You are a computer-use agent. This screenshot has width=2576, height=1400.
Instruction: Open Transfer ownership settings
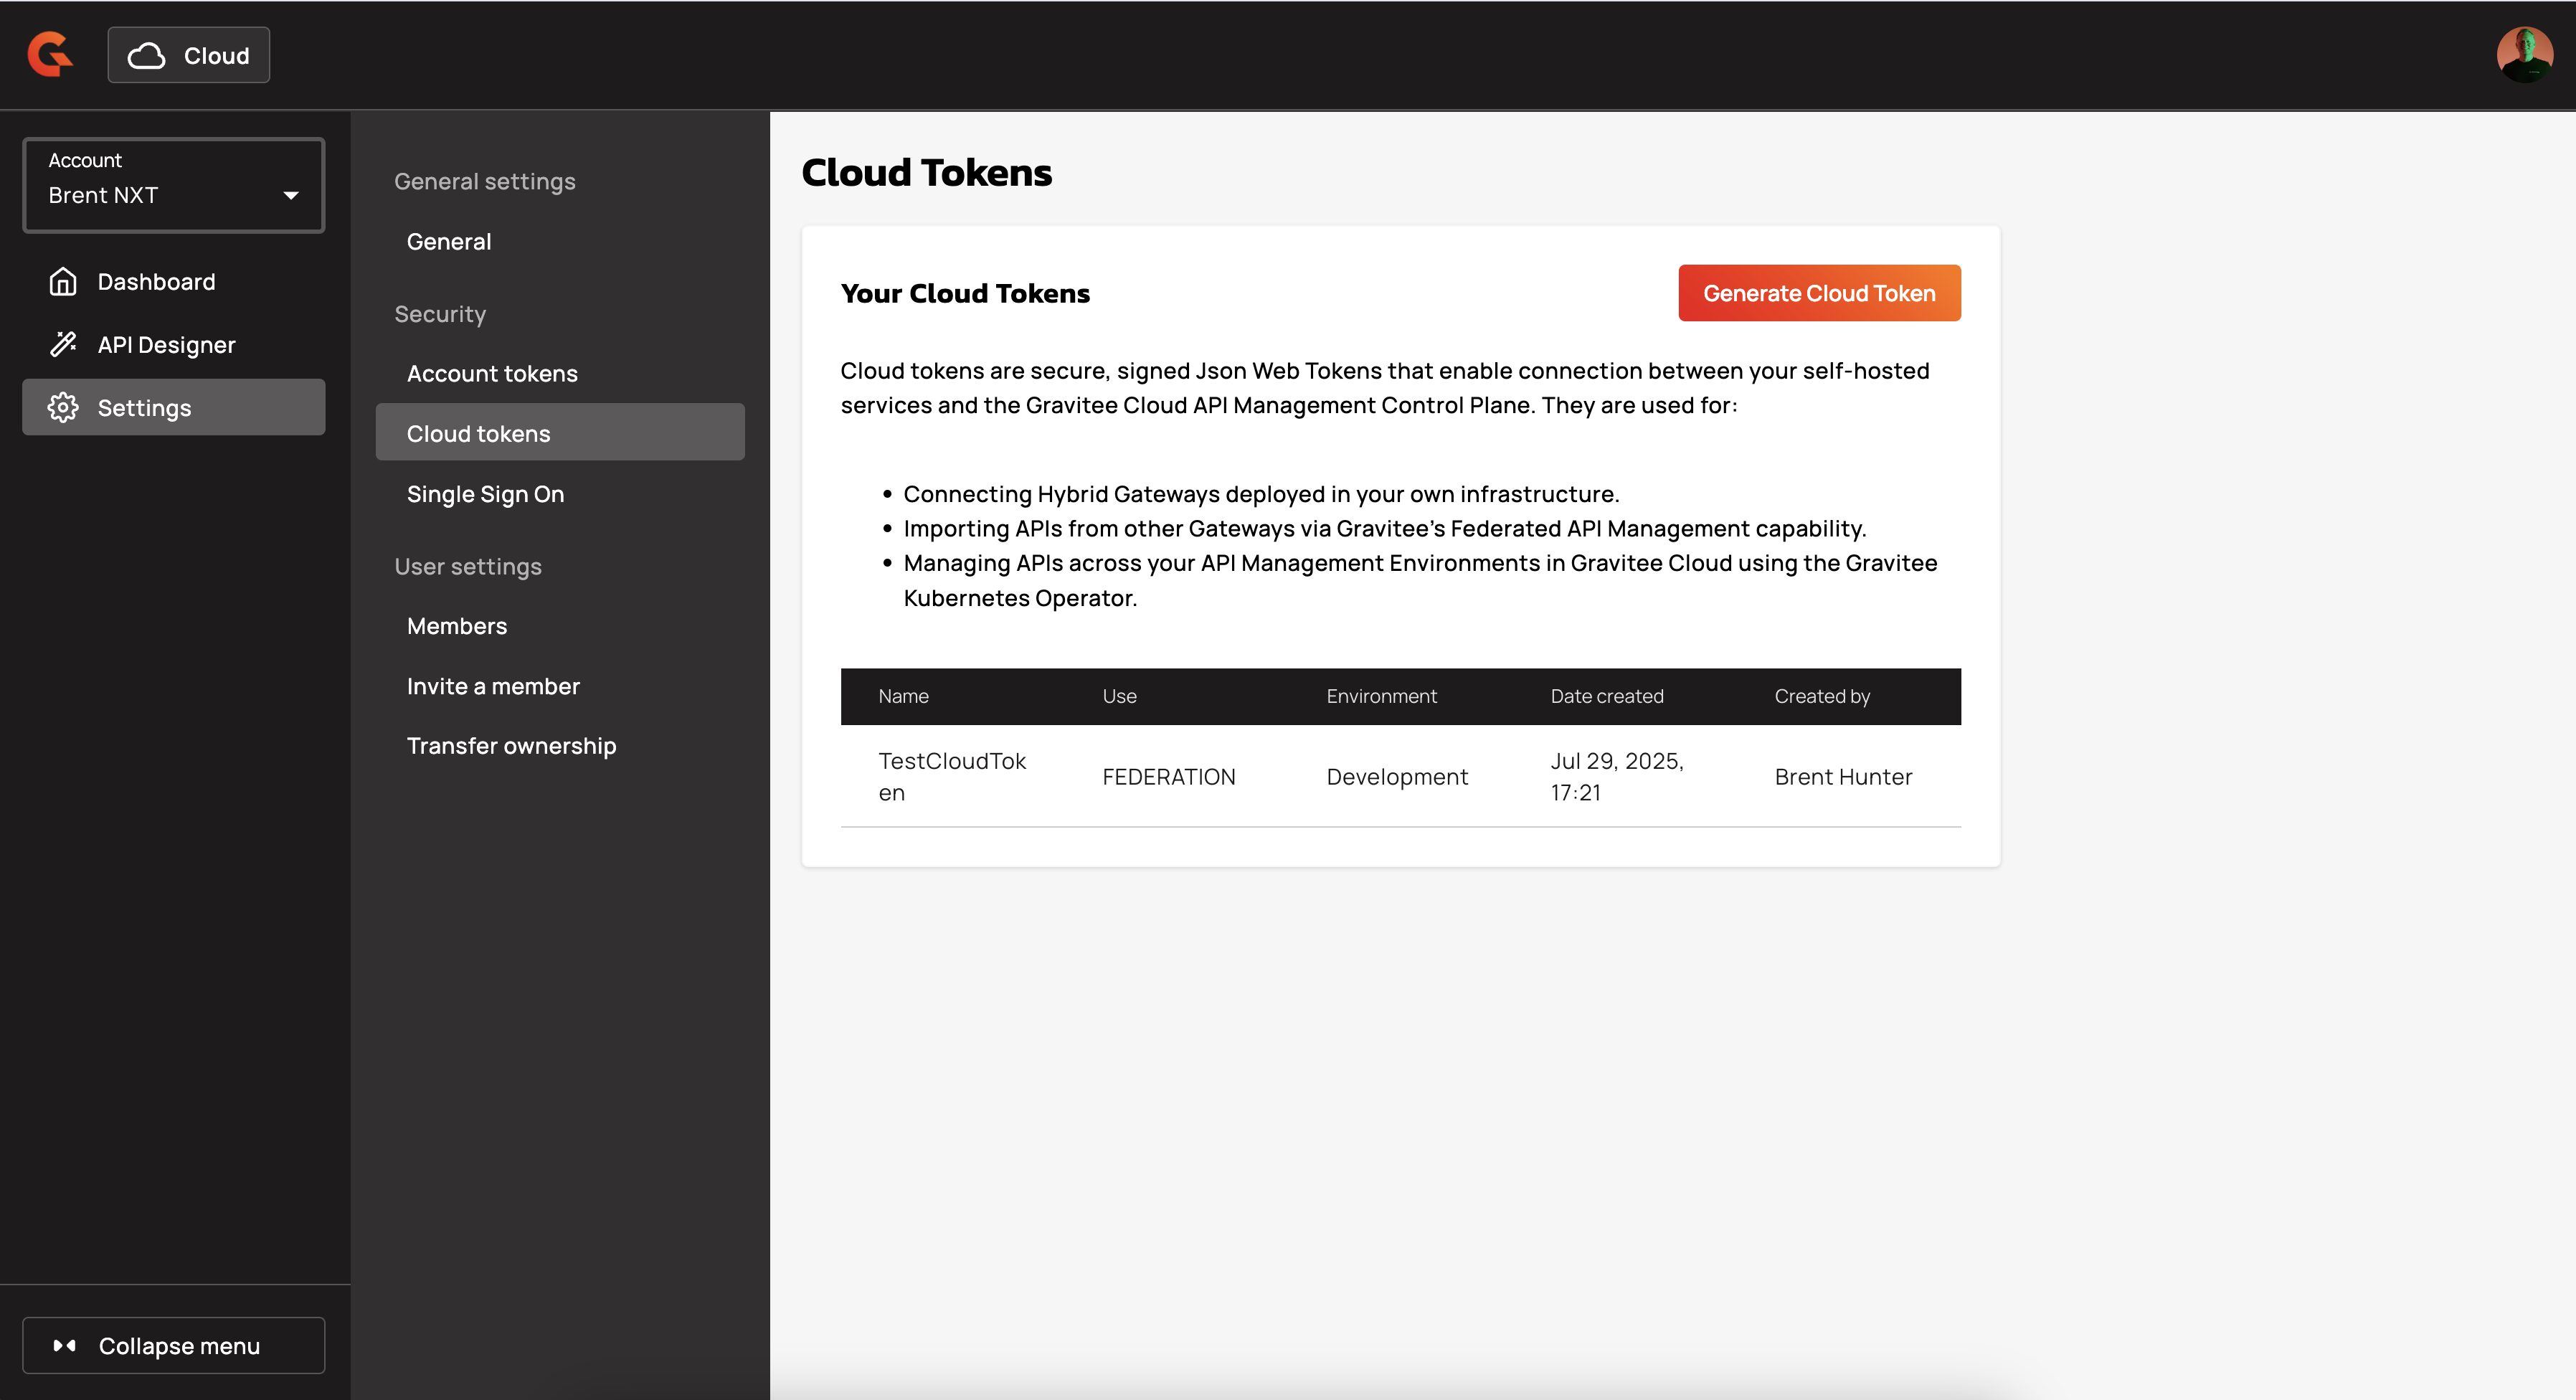(x=511, y=746)
